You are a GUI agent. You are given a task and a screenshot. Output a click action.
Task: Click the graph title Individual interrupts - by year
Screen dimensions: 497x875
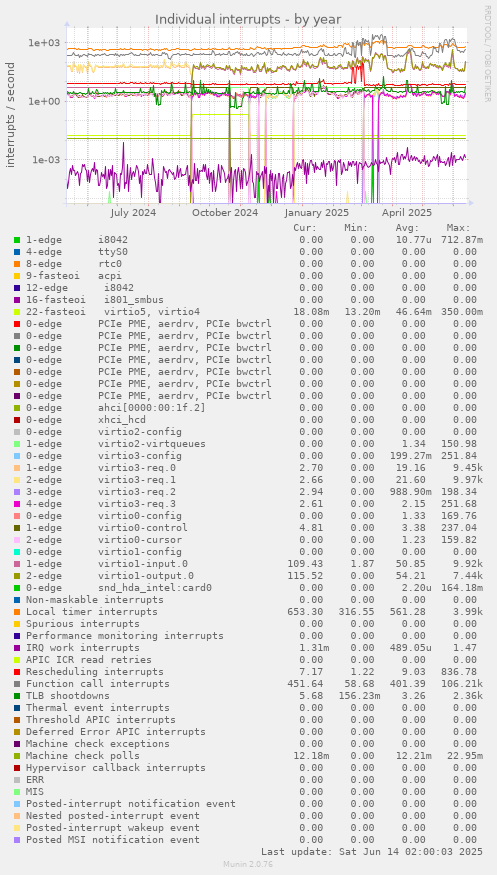point(248,20)
